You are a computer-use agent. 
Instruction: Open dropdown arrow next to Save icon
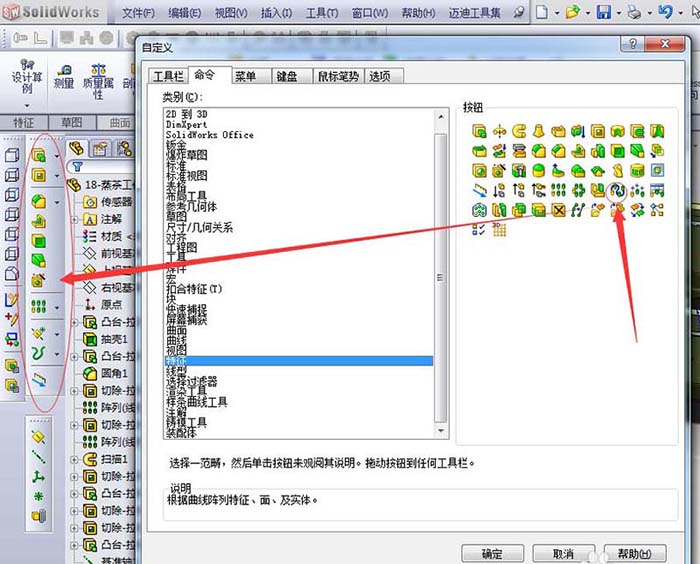coord(619,13)
